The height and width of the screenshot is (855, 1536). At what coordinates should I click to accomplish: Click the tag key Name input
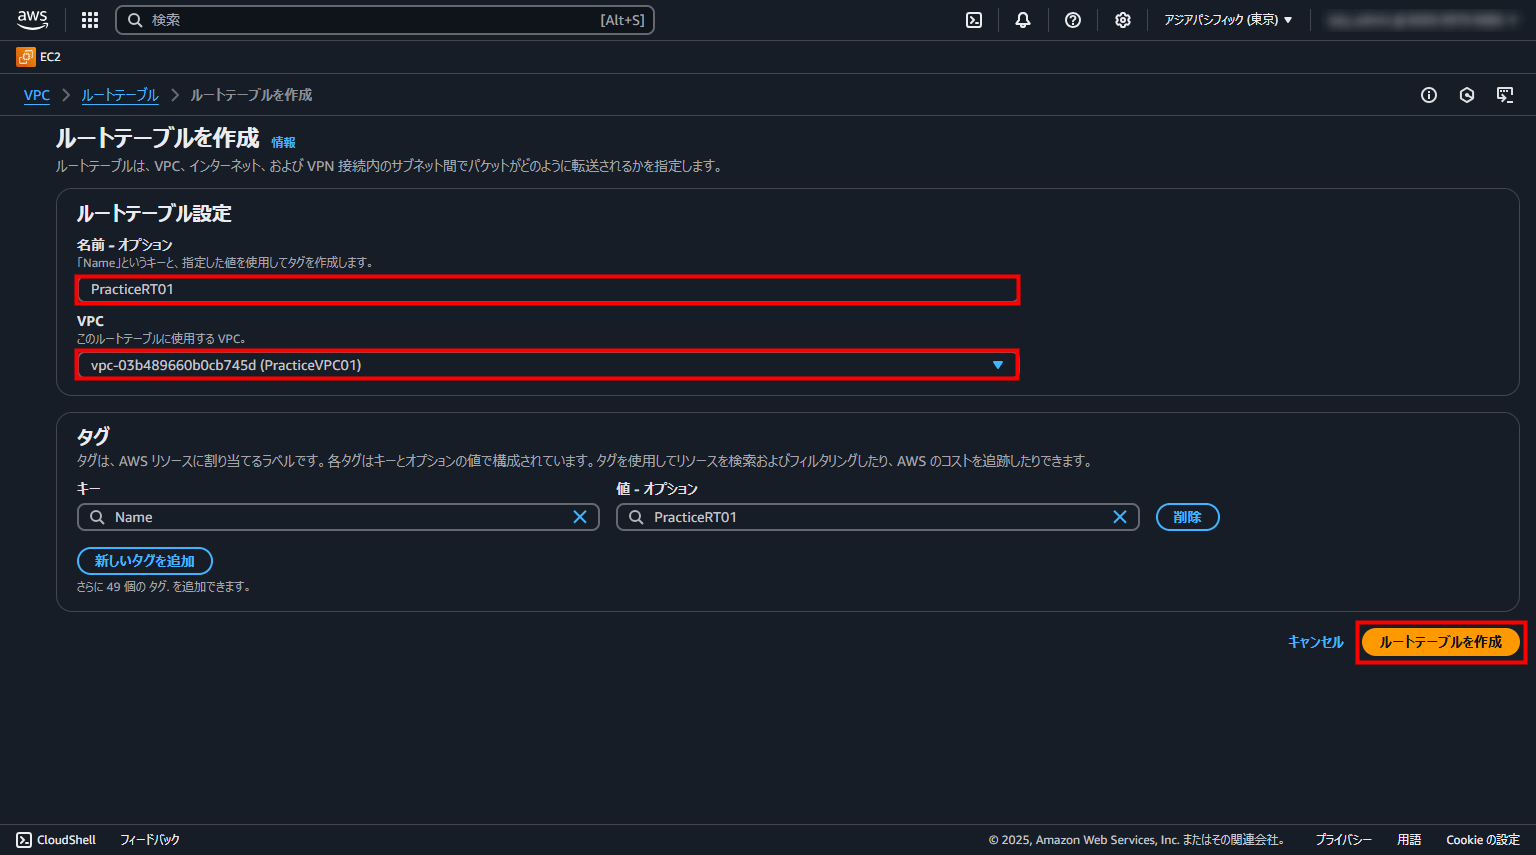tap(338, 517)
